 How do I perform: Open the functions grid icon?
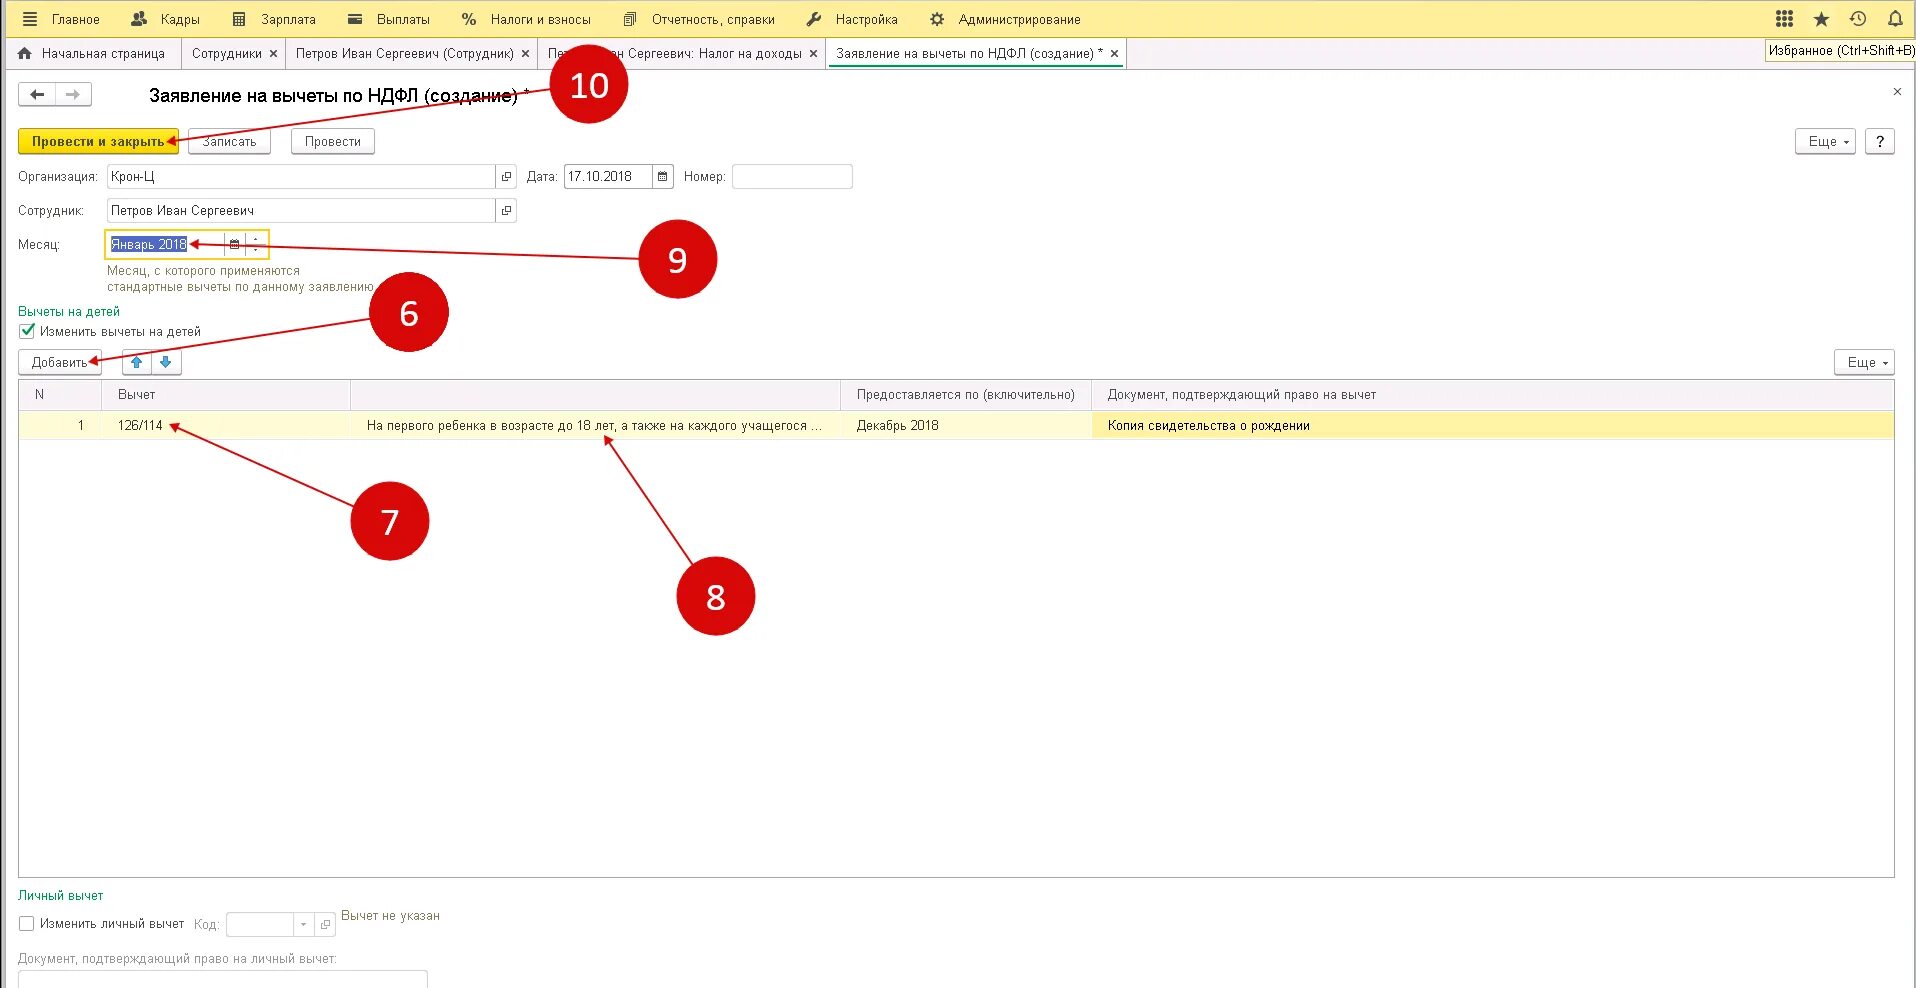pyautogui.click(x=1785, y=19)
